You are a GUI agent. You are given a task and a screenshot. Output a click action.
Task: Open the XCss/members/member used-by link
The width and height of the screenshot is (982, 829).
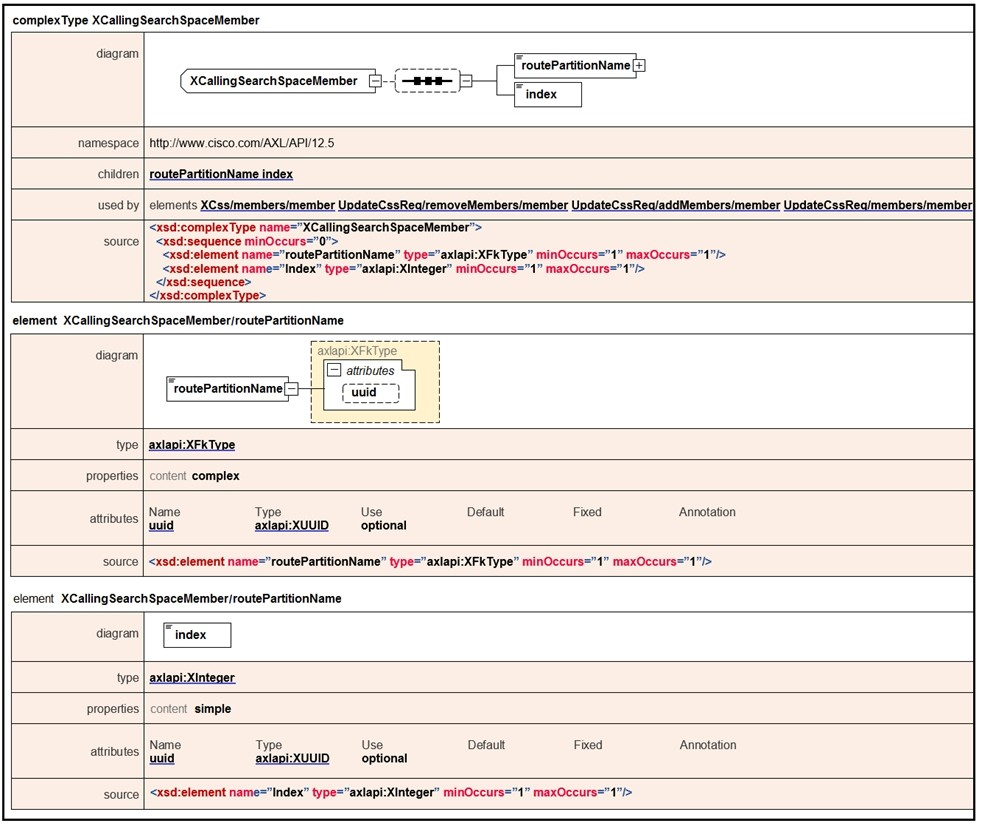coord(267,205)
